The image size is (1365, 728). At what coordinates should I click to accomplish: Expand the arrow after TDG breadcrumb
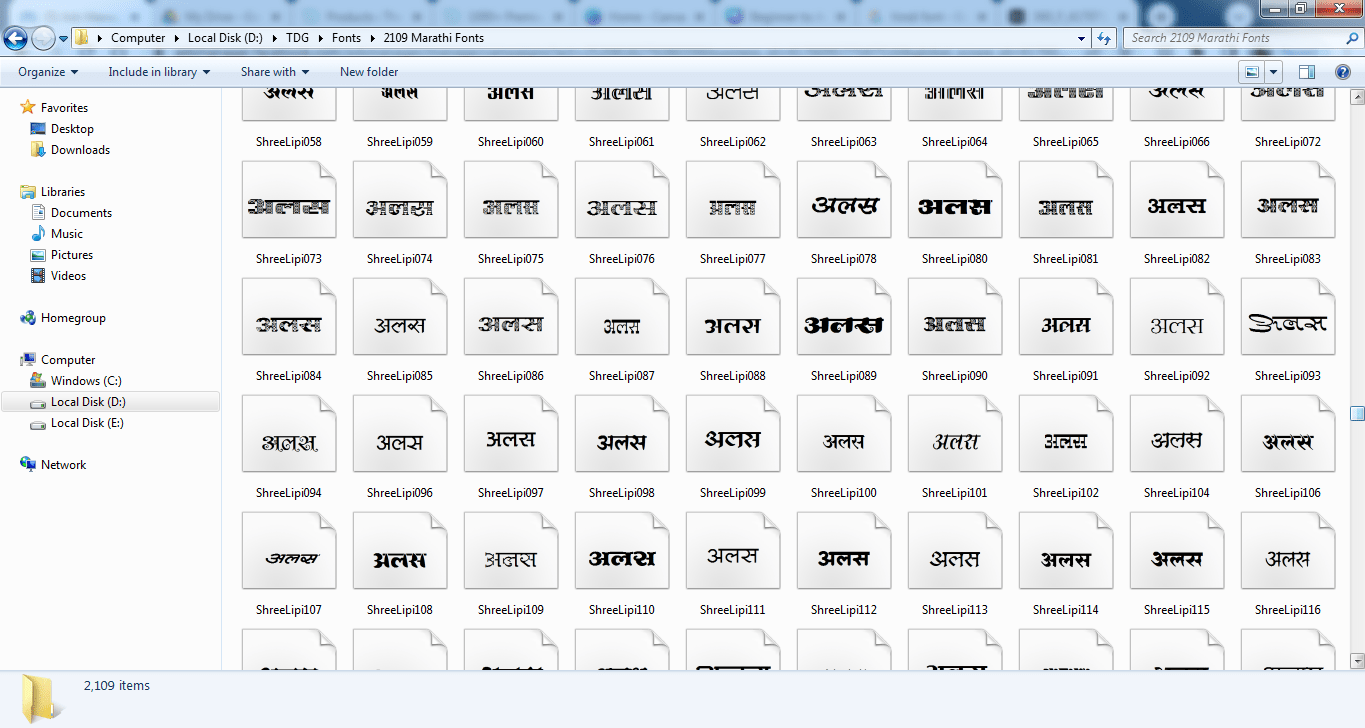click(322, 38)
